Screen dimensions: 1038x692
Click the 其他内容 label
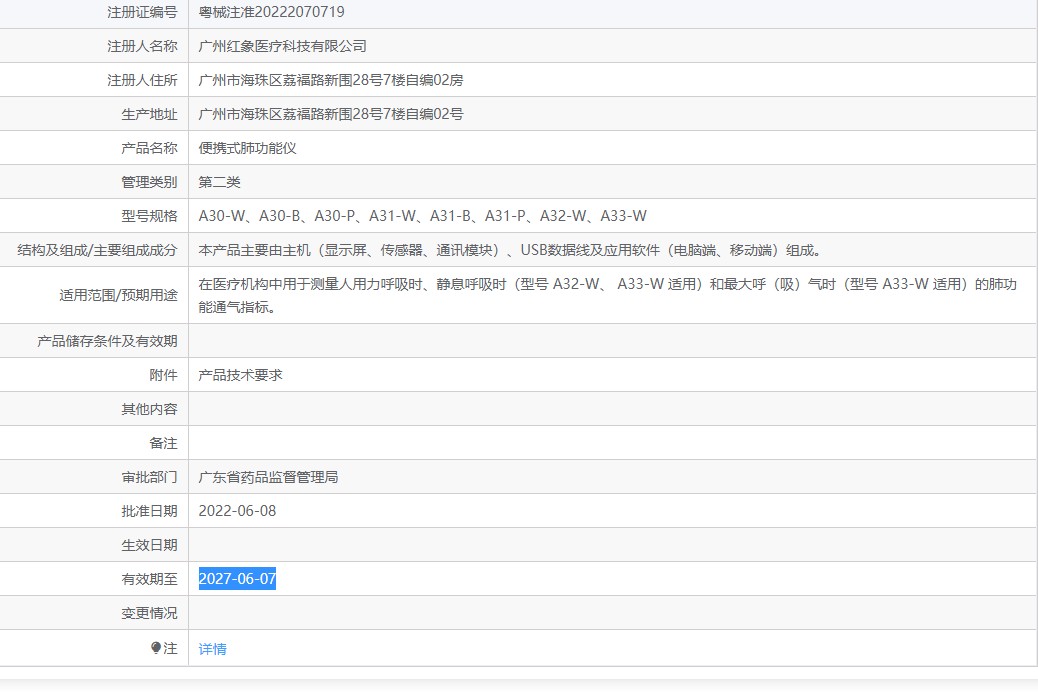pos(150,409)
